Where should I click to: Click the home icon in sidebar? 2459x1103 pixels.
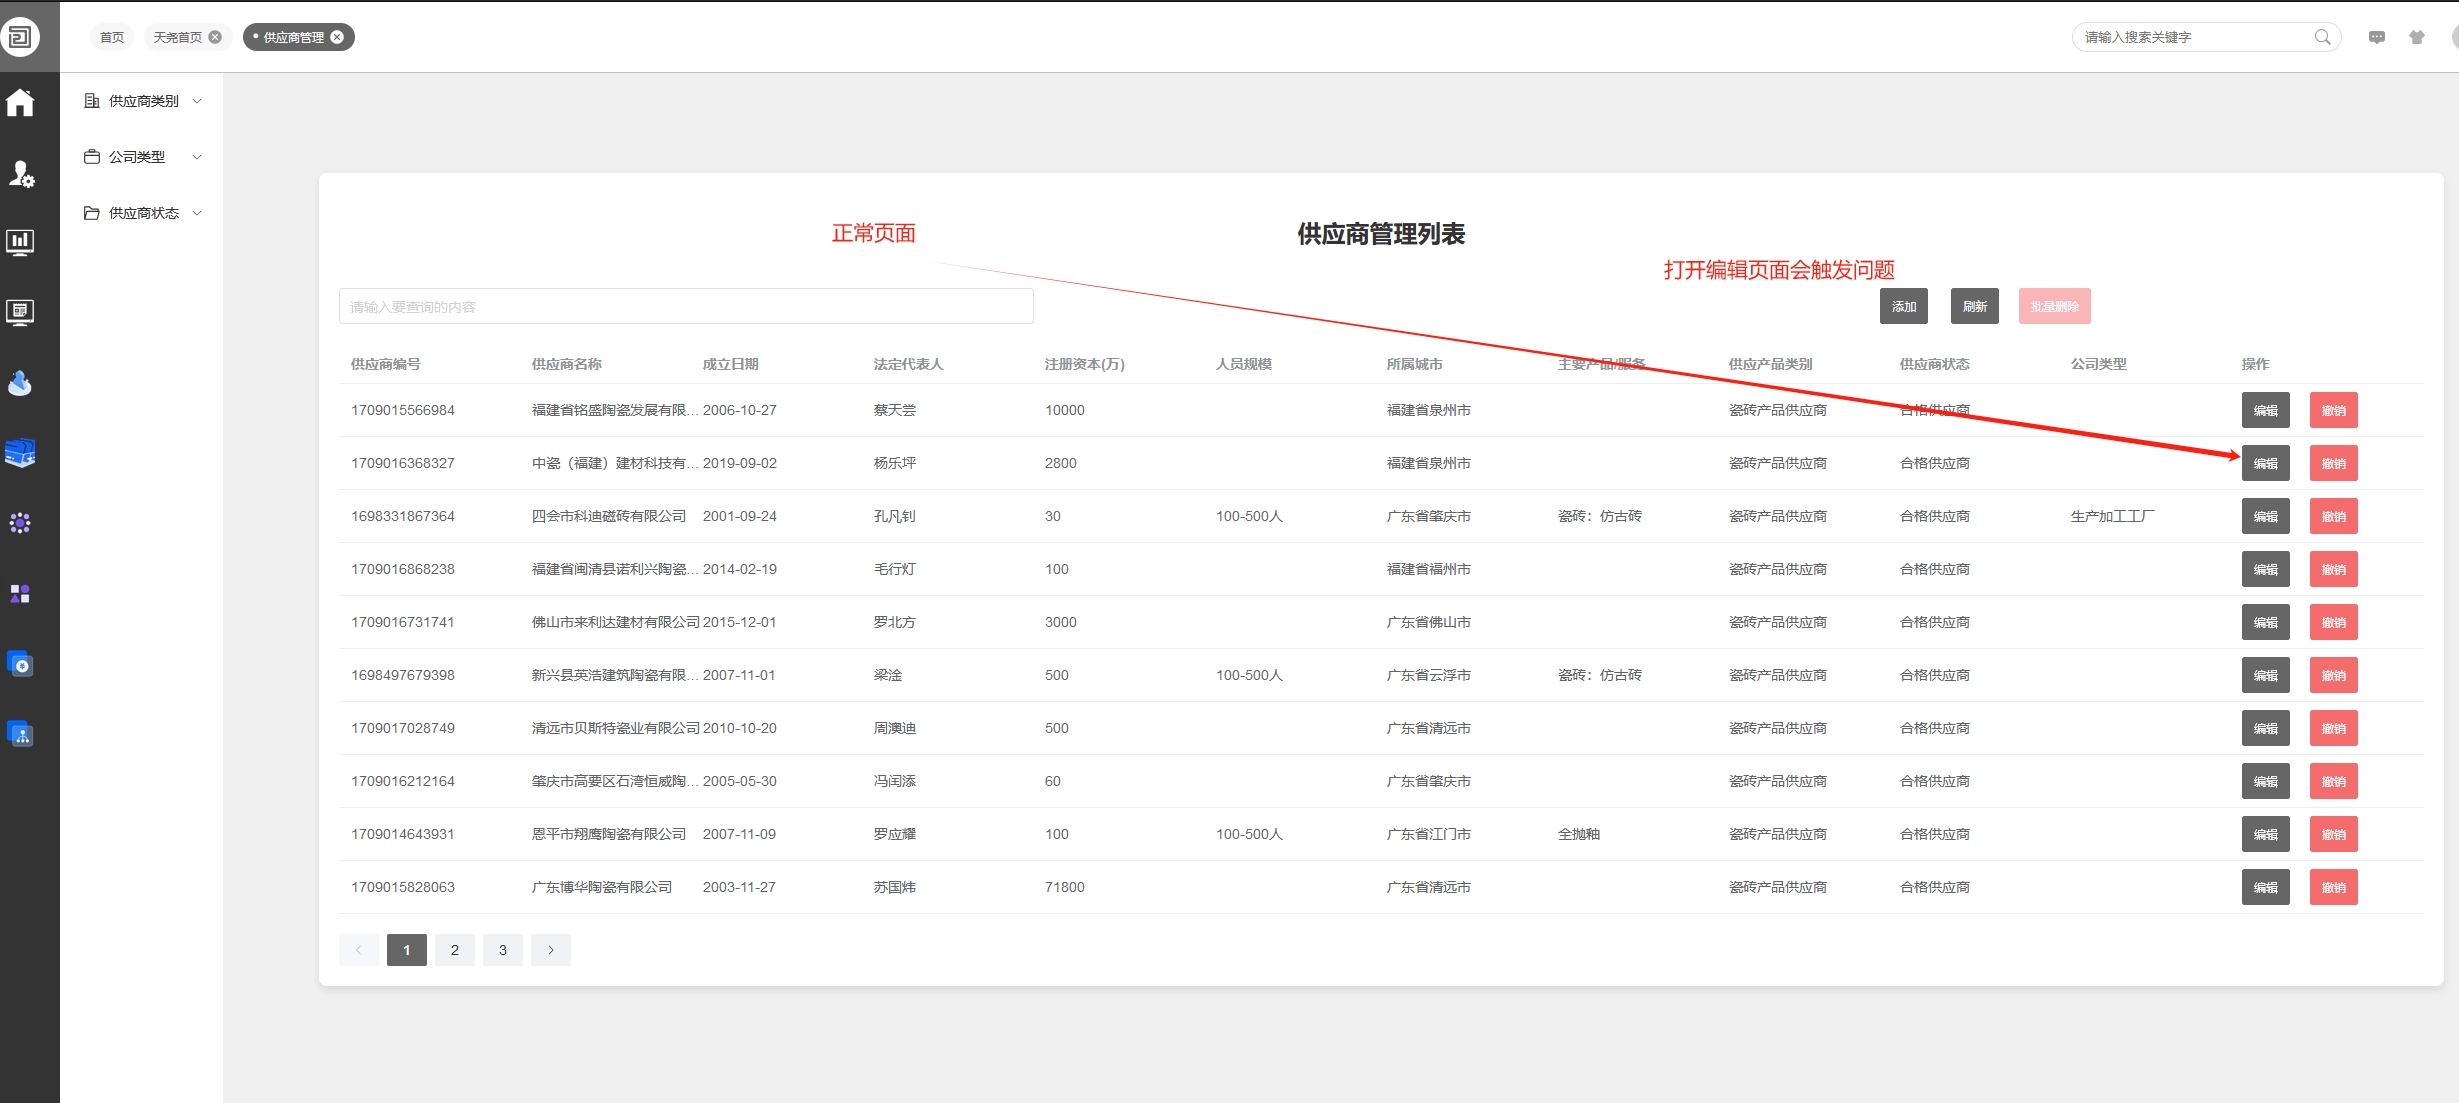(x=20, y=102)
